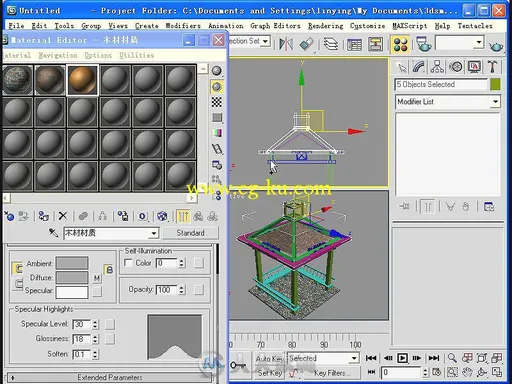Click the Align tool icon

(x=307, y=44)
